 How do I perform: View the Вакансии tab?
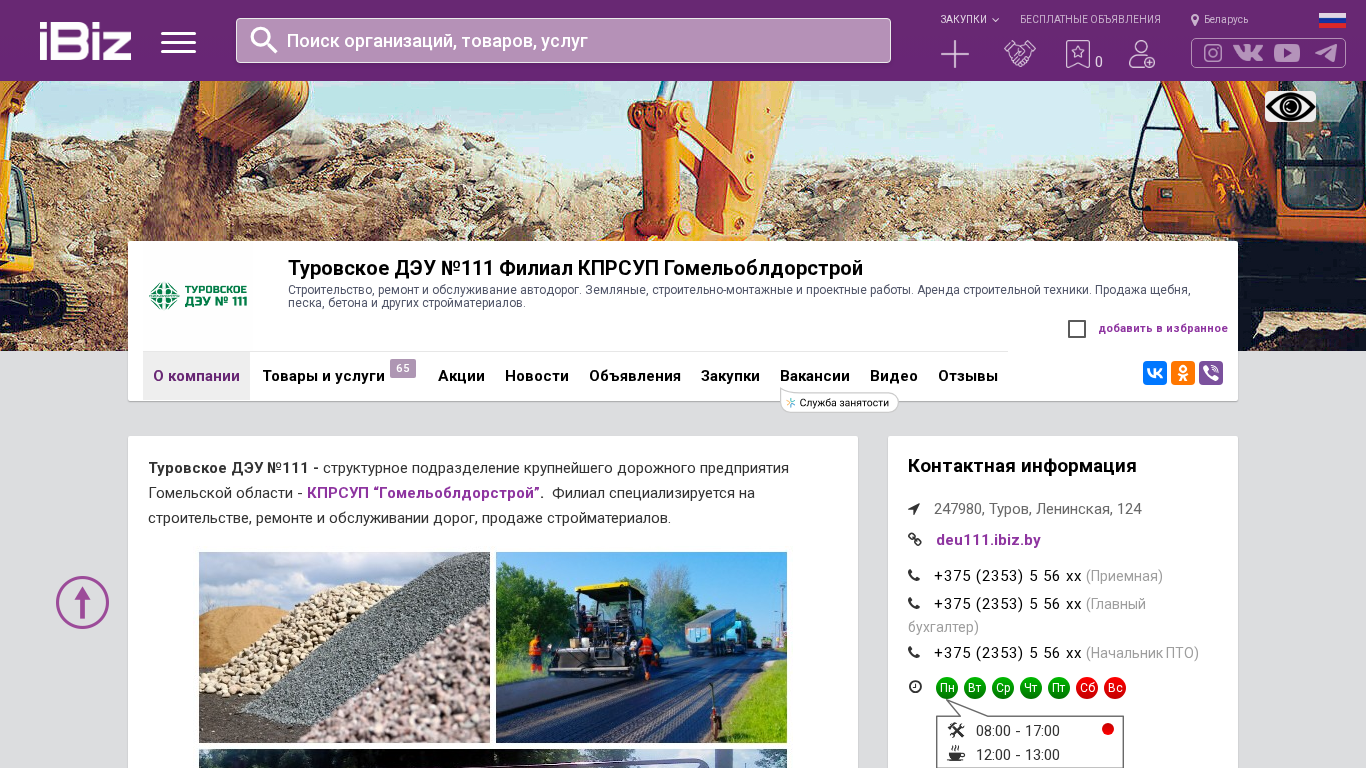(x=815, y=376)
